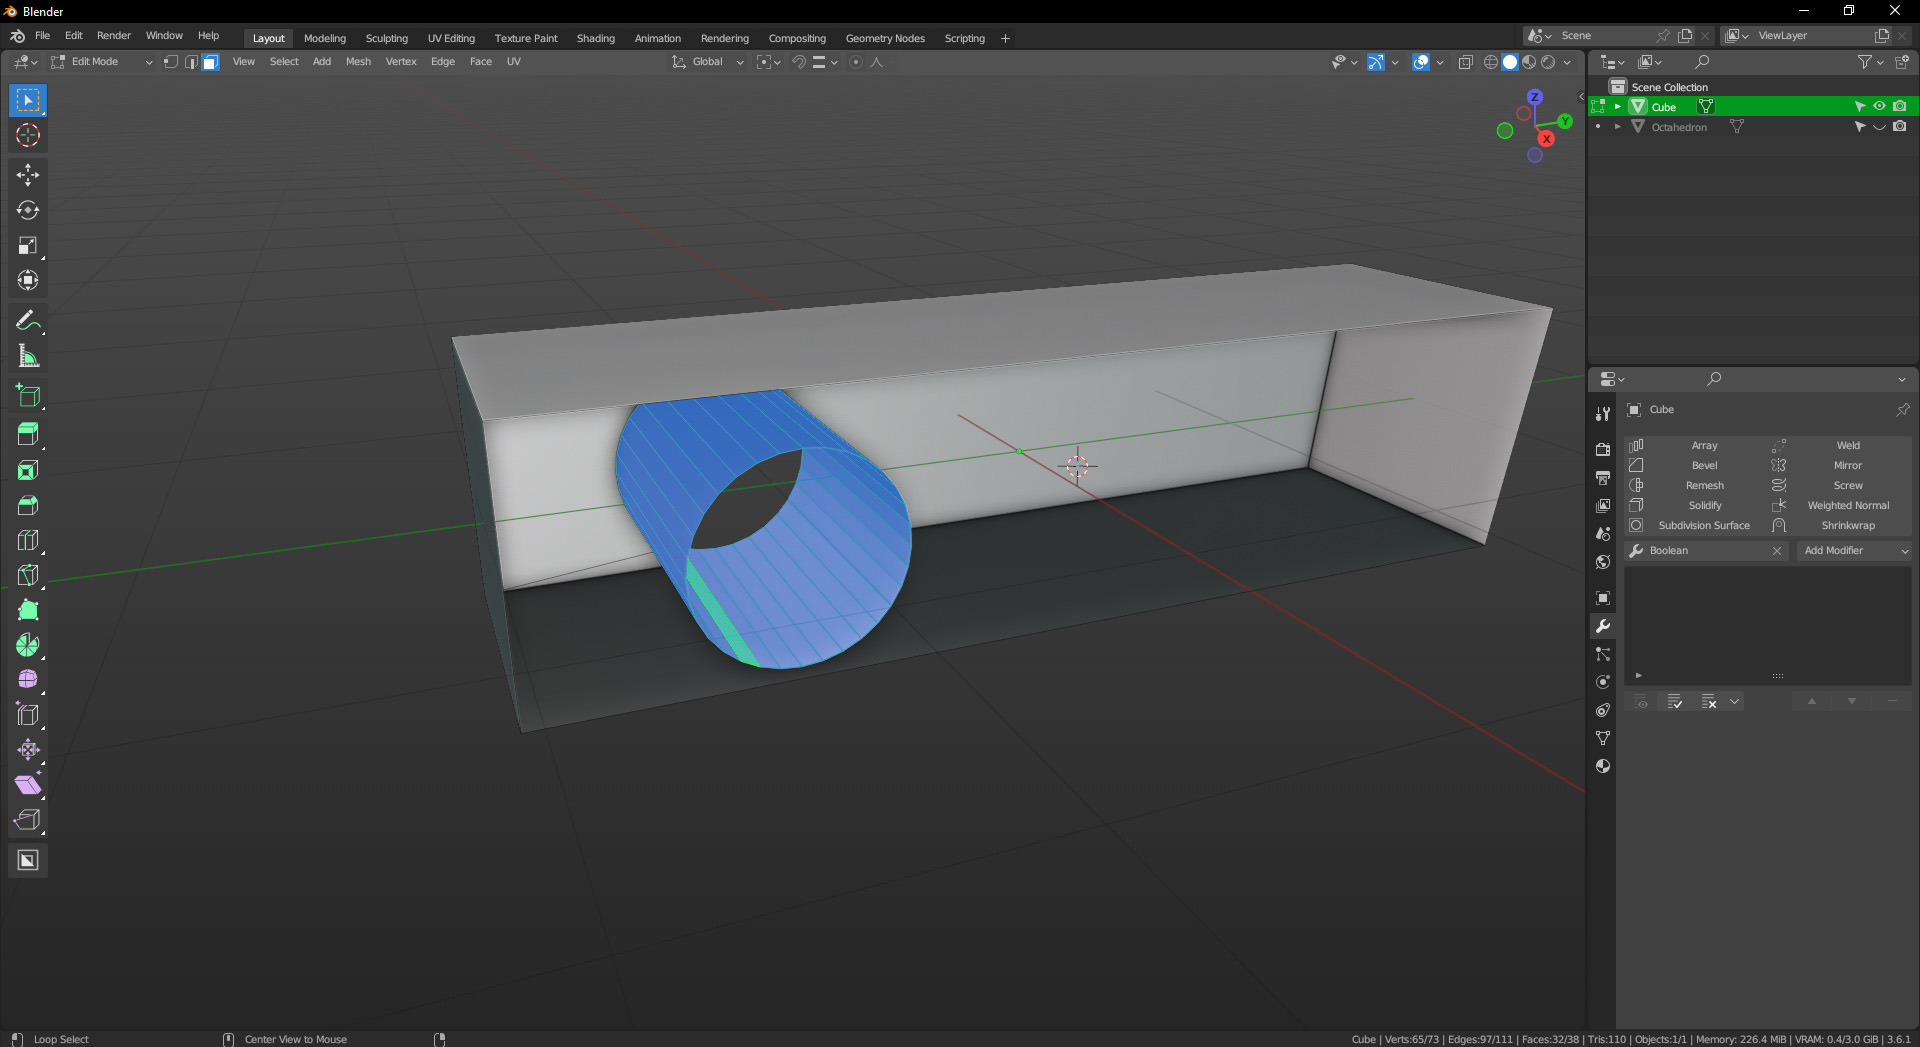Switch to the UV Editing workspace tab

click(451, 38)
